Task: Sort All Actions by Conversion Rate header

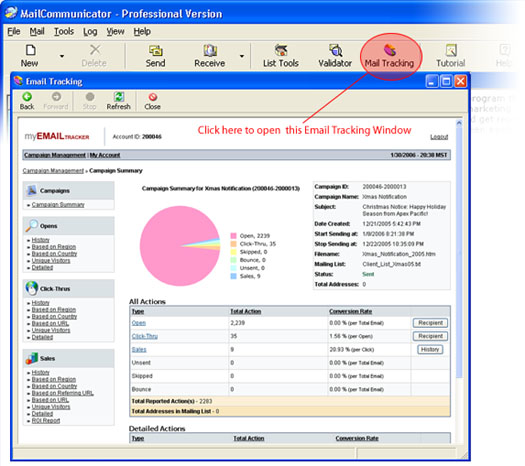Action: tap(351, 311)
